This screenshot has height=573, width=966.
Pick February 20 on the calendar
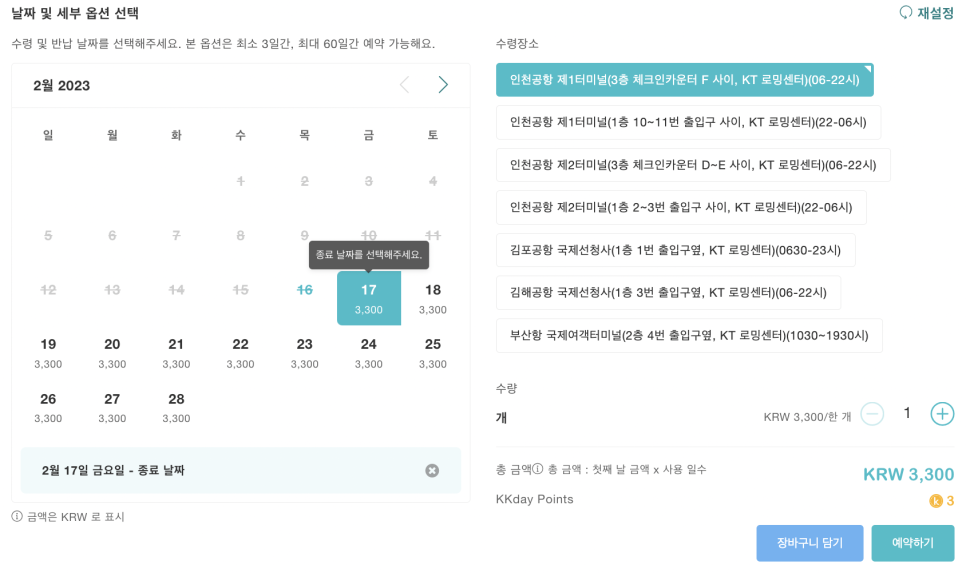112,353
